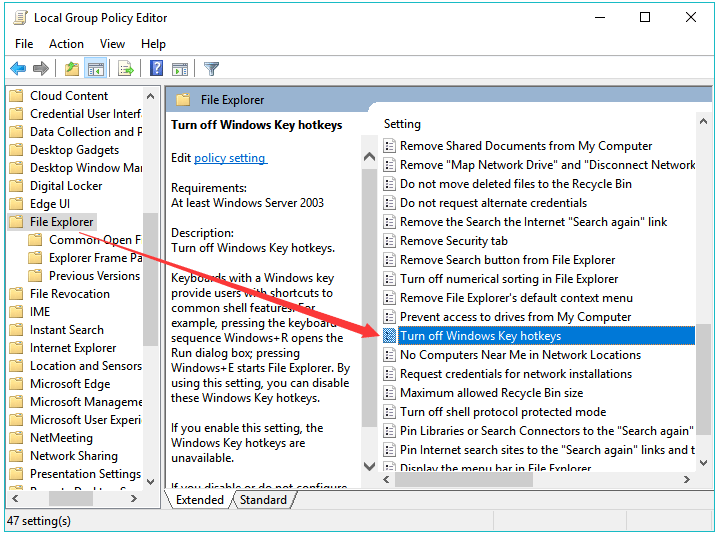Click policy icon beside Turn off Windows Key hotkeys

click(x=389, y=336)
